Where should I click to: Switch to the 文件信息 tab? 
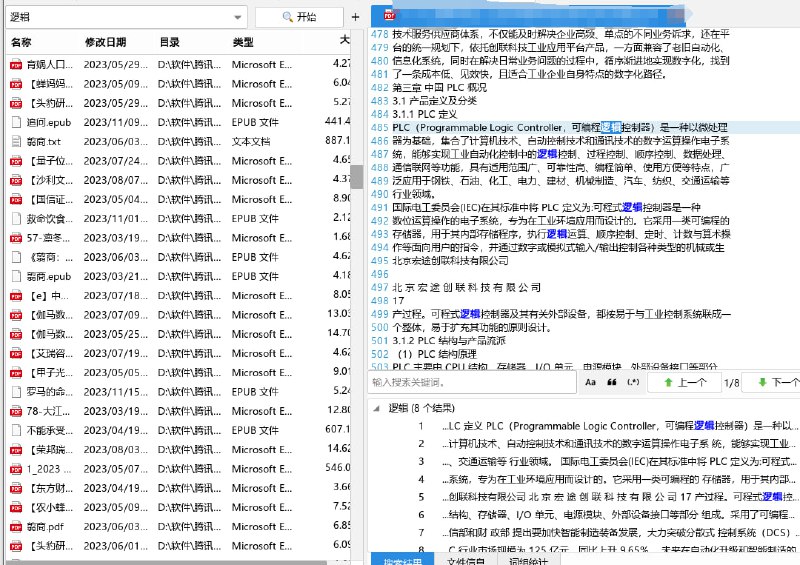click(466, 562)
